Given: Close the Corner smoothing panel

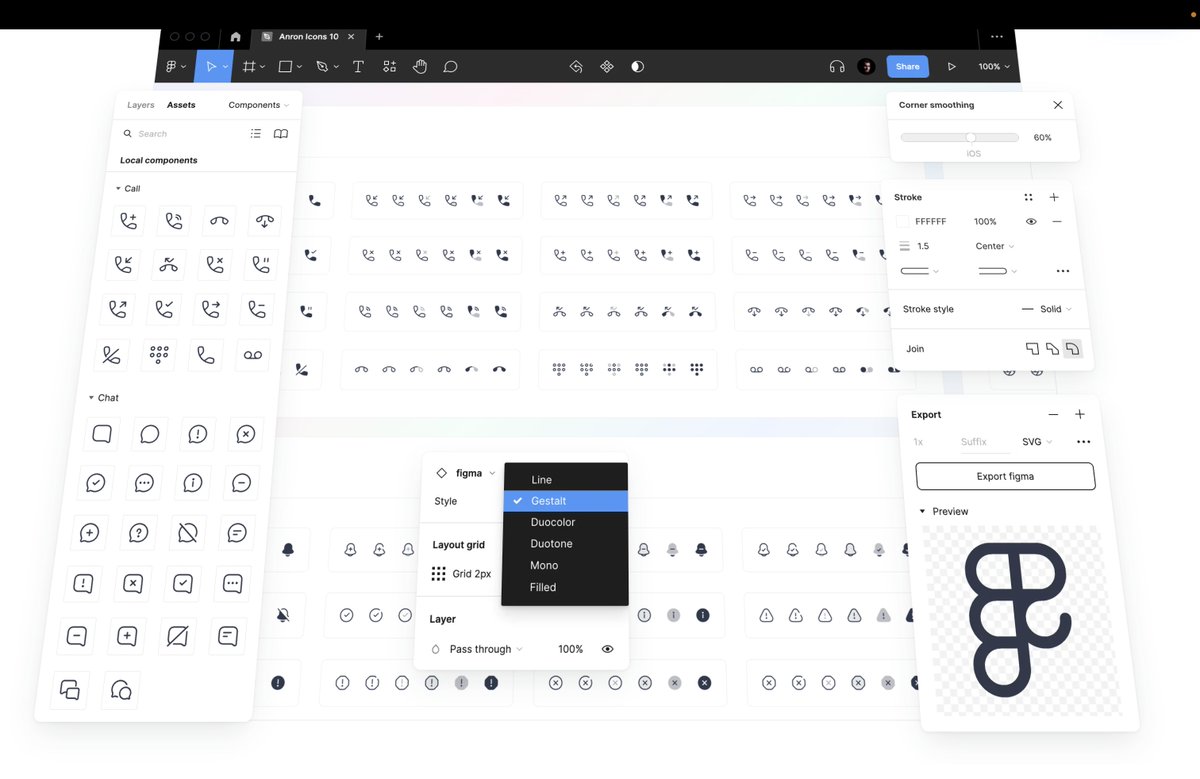Looking at the screenshot, I should 1058,105.
